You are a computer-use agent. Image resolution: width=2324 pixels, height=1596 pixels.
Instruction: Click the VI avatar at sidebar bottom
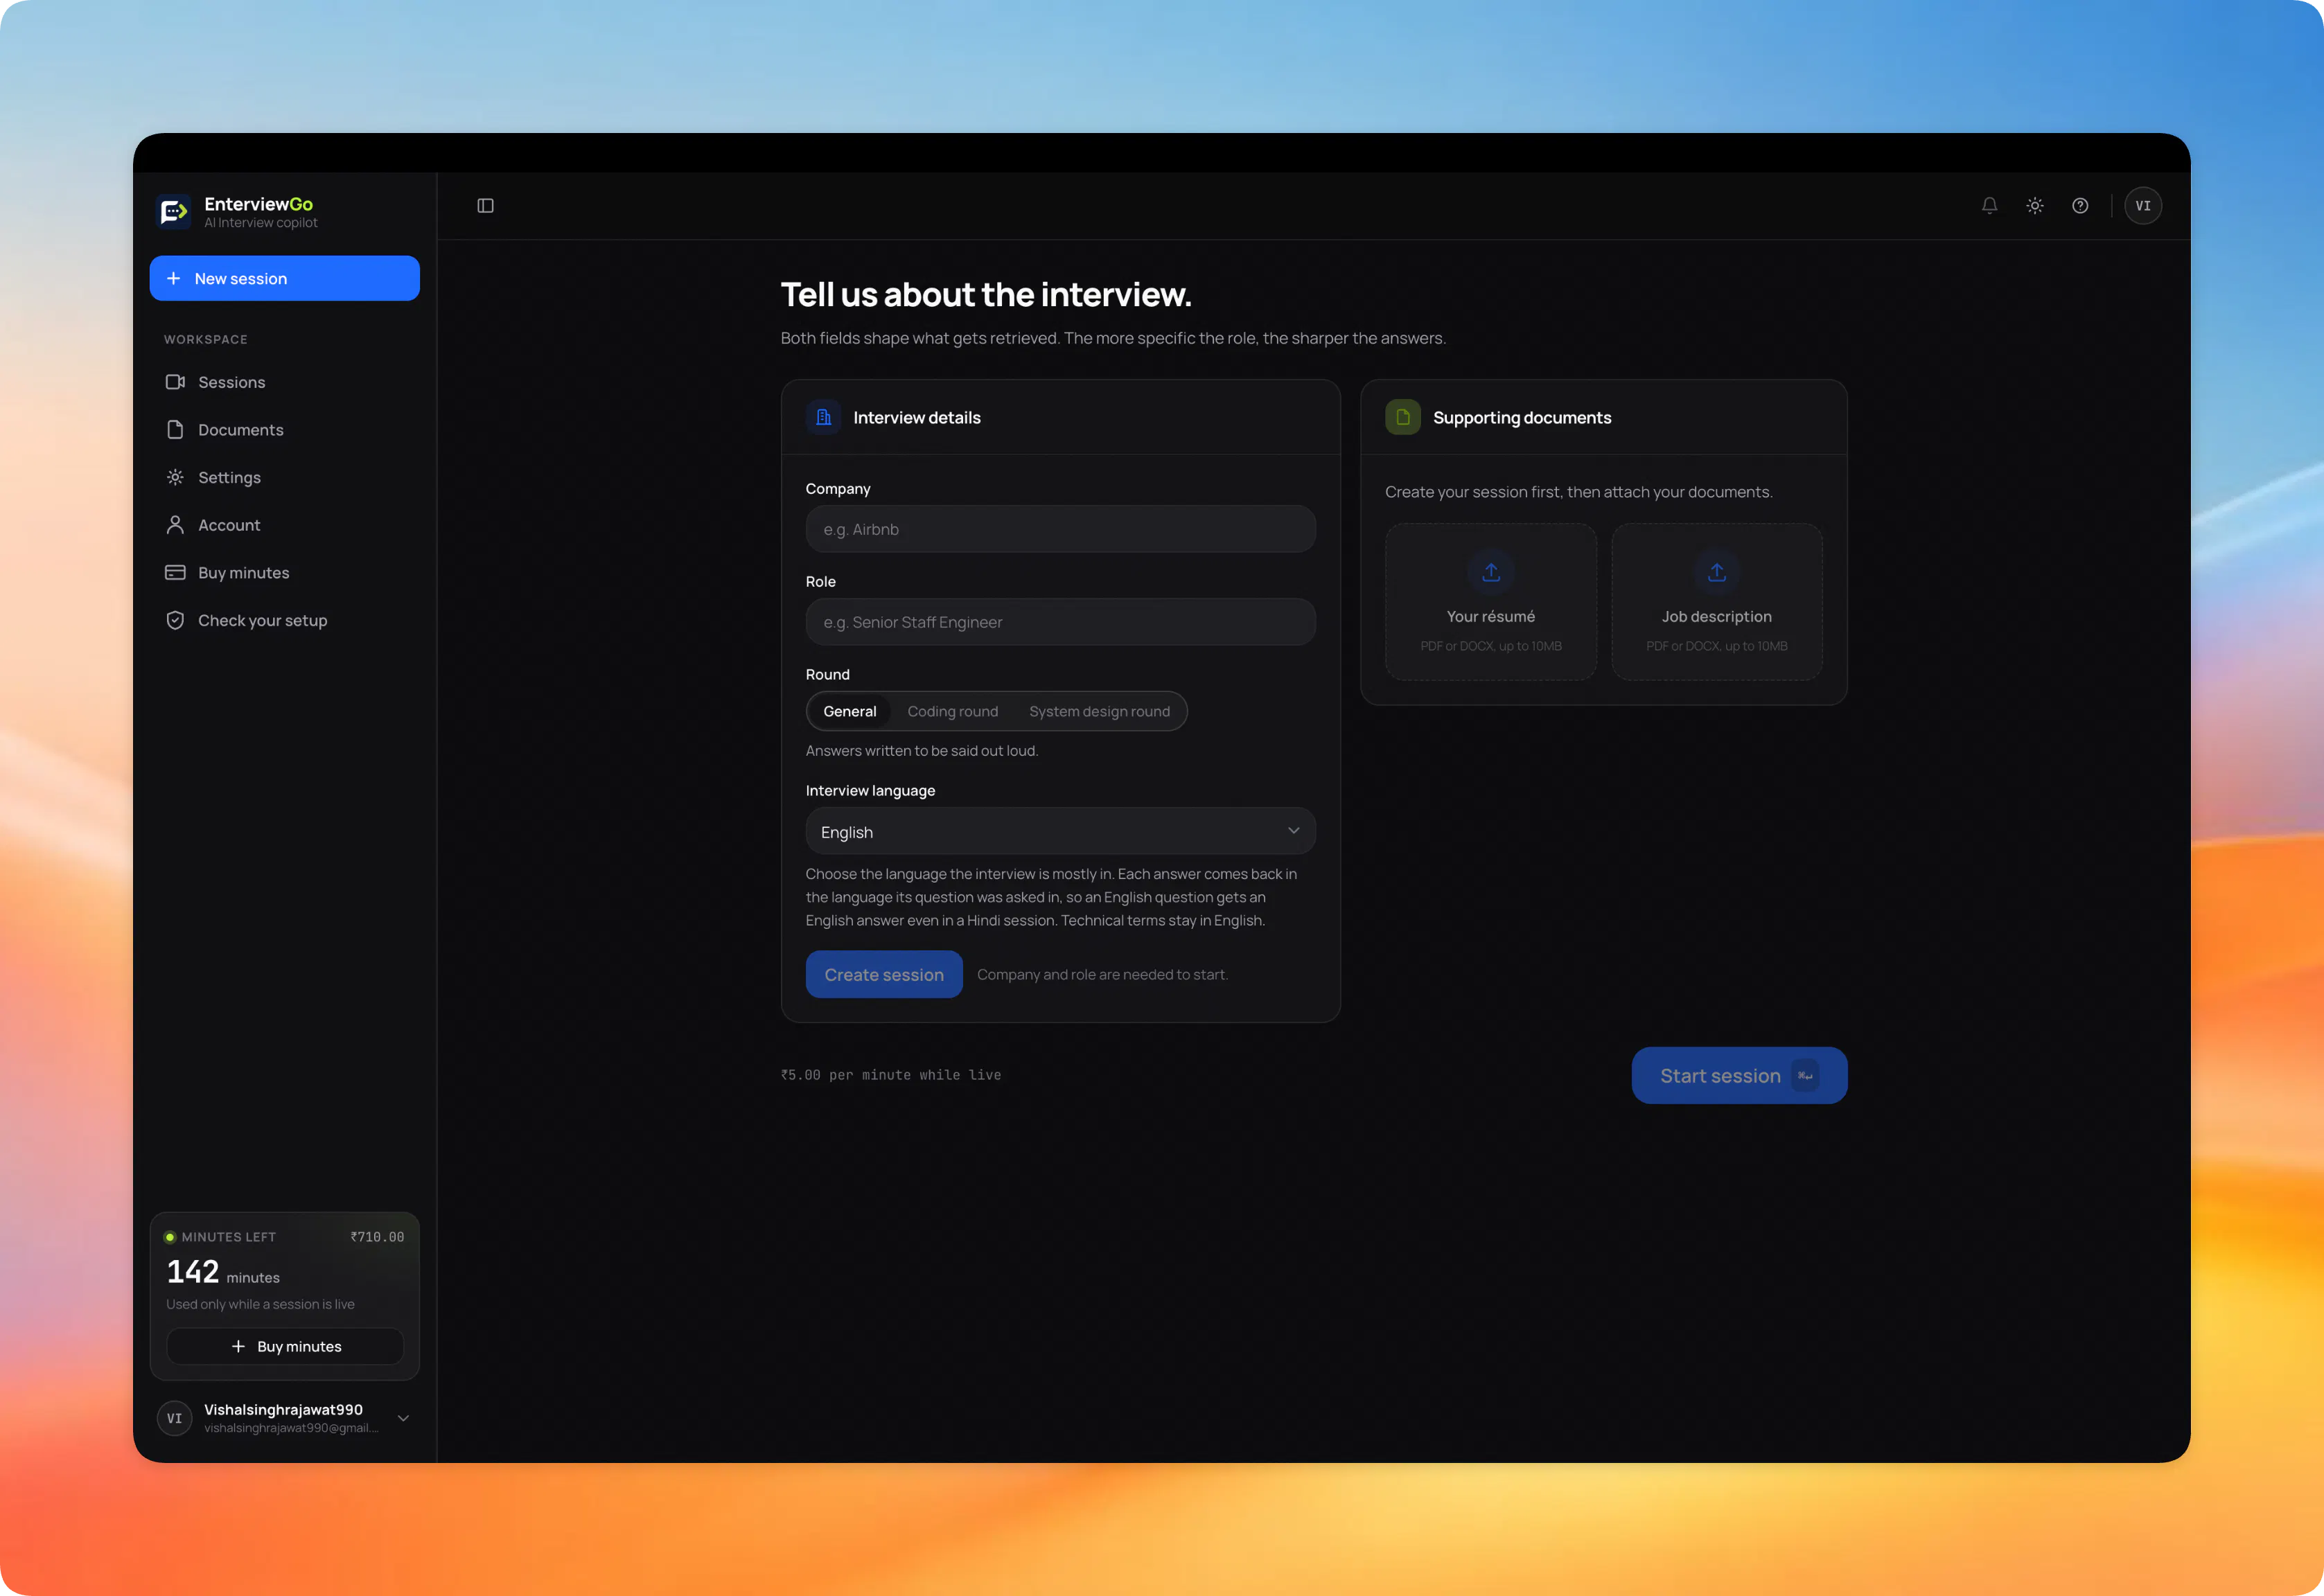click(x=174, y=1418)
